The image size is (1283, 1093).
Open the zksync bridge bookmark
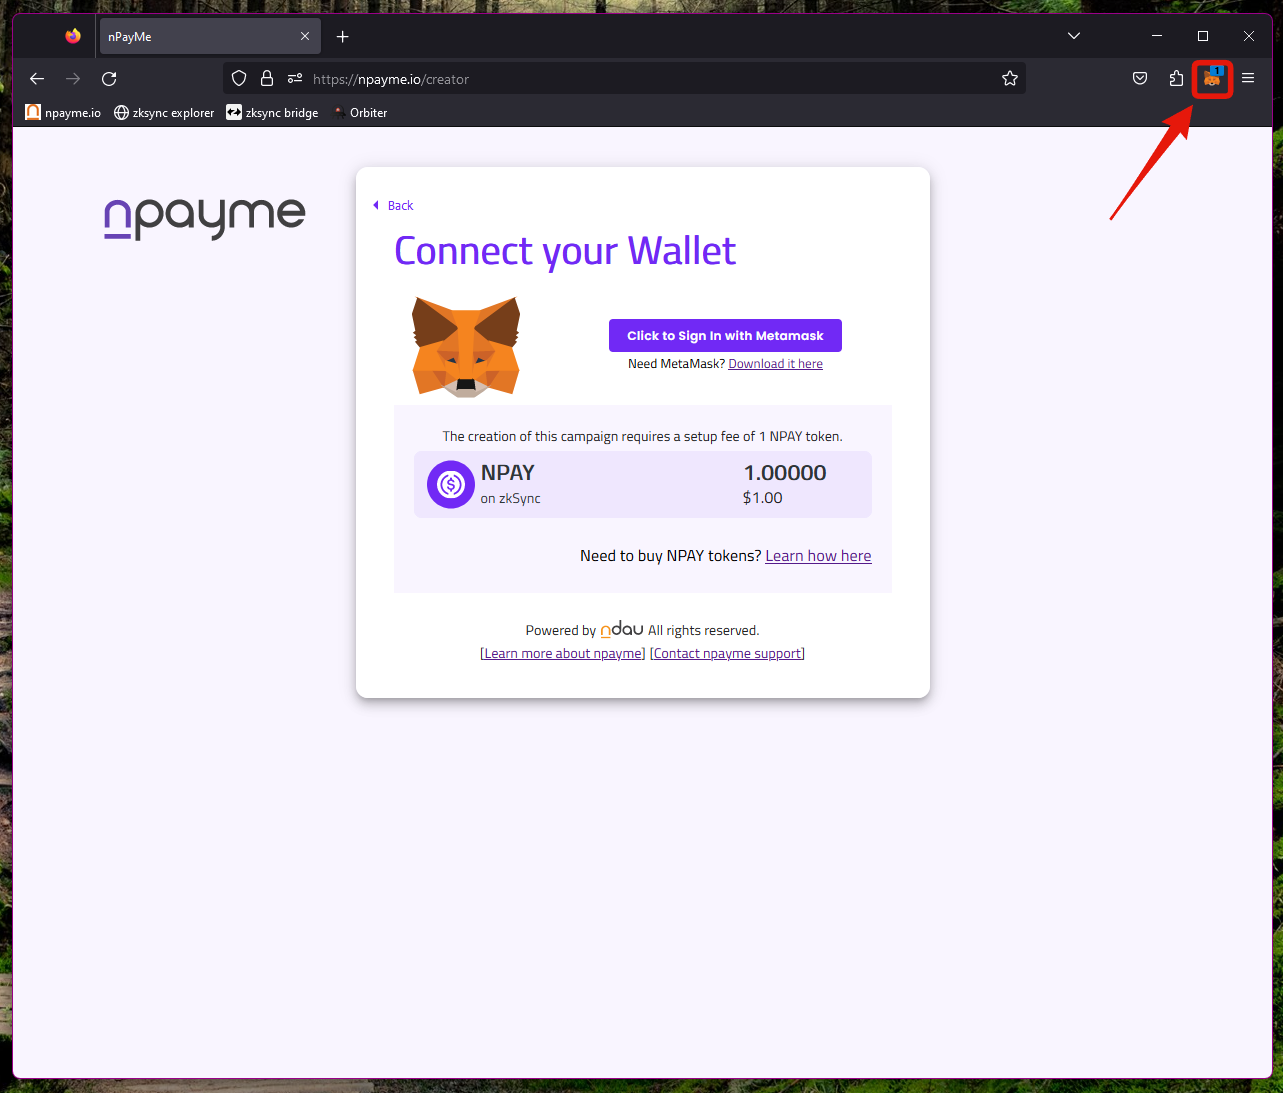(x=272, y=112)
